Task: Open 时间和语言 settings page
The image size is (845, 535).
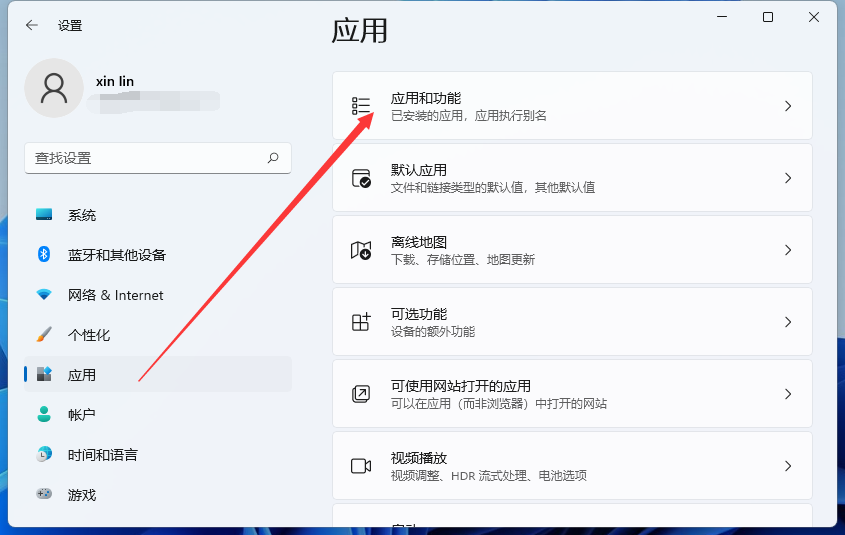Action: click(102, 455)
